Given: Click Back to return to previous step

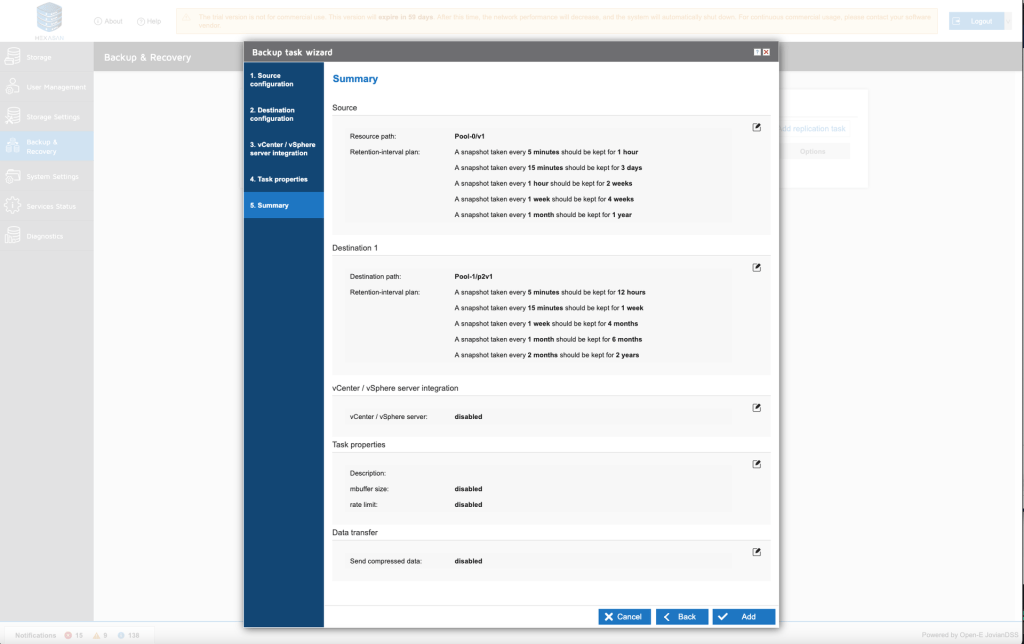Looking at the screenshot, I should (x=682, y=617).
